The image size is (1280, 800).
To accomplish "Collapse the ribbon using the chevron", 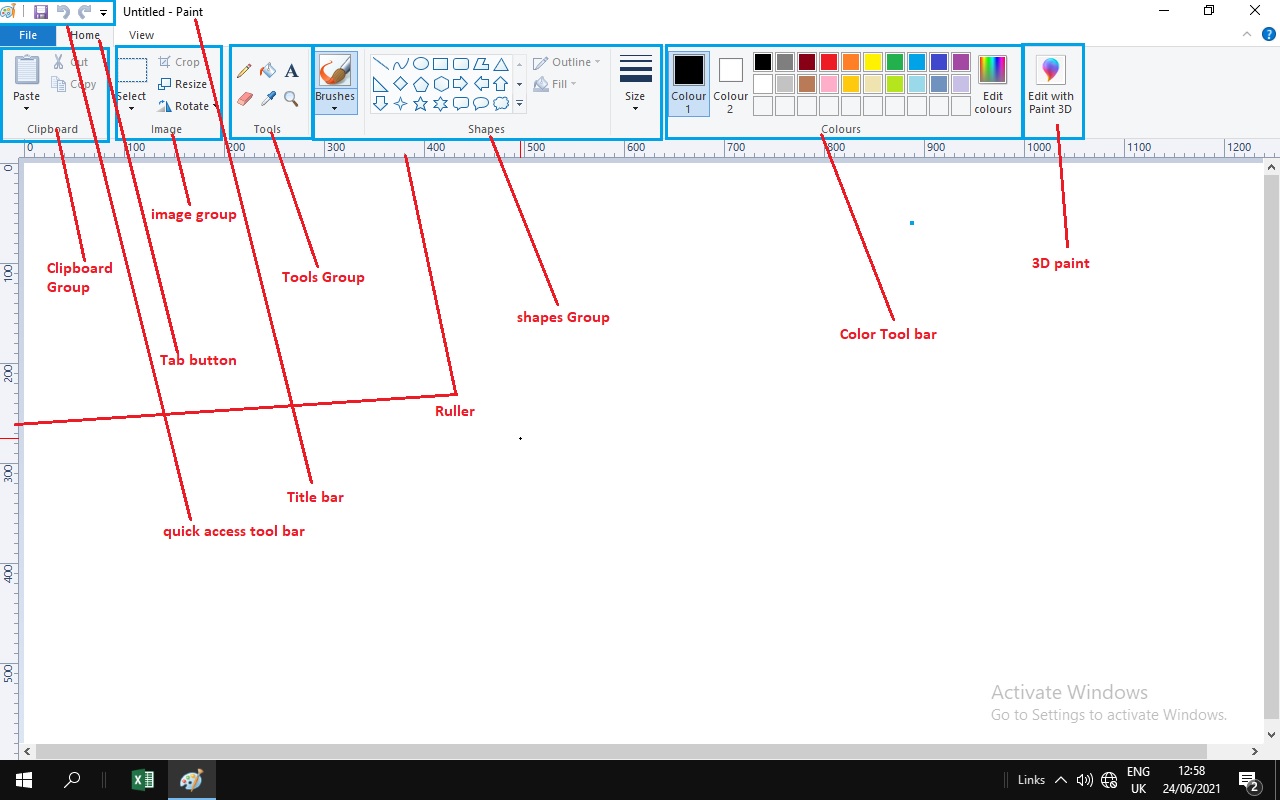I will pyautogui.click(x=1247, y=34).
